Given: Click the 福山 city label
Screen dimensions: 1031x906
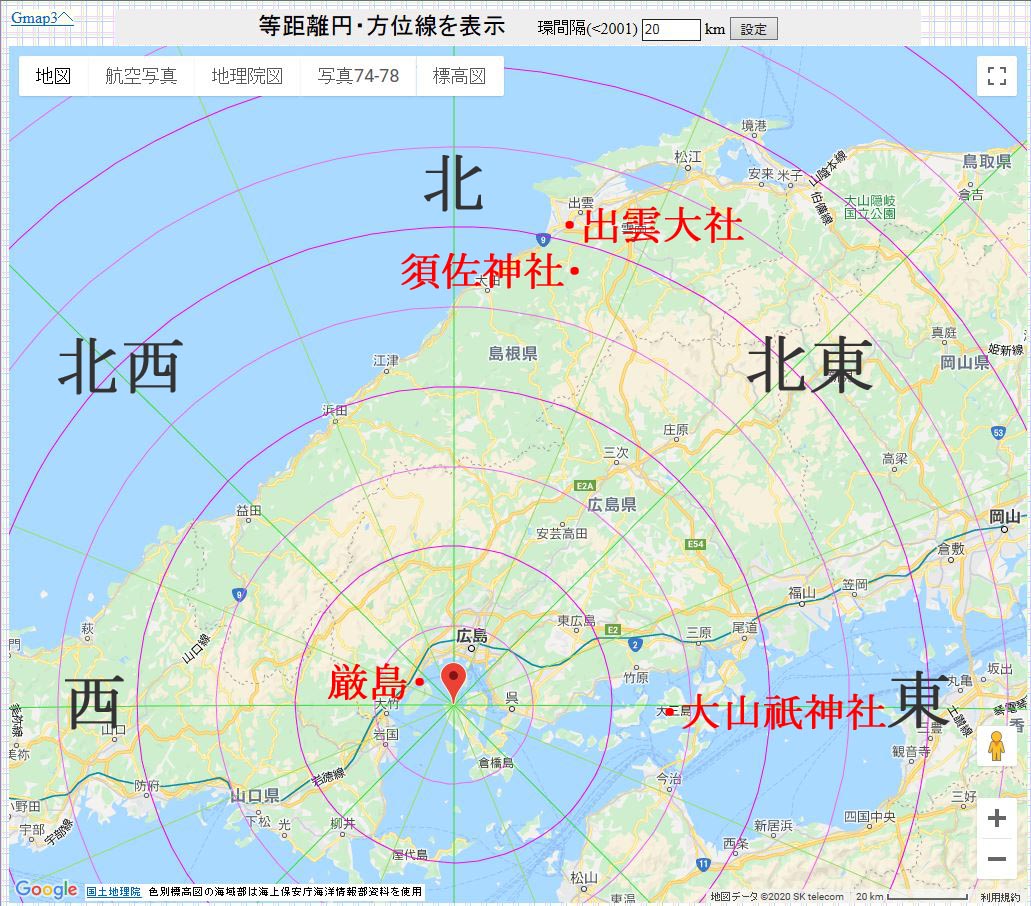Looking at the screenshot, I should click(x=802, y=593).
